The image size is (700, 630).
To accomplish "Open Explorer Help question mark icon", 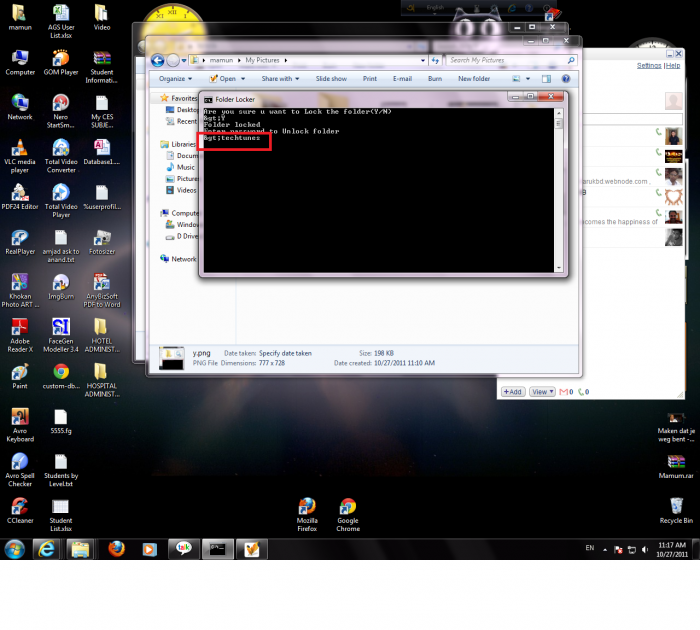I will pyautogui.click(x=566, y=79).
